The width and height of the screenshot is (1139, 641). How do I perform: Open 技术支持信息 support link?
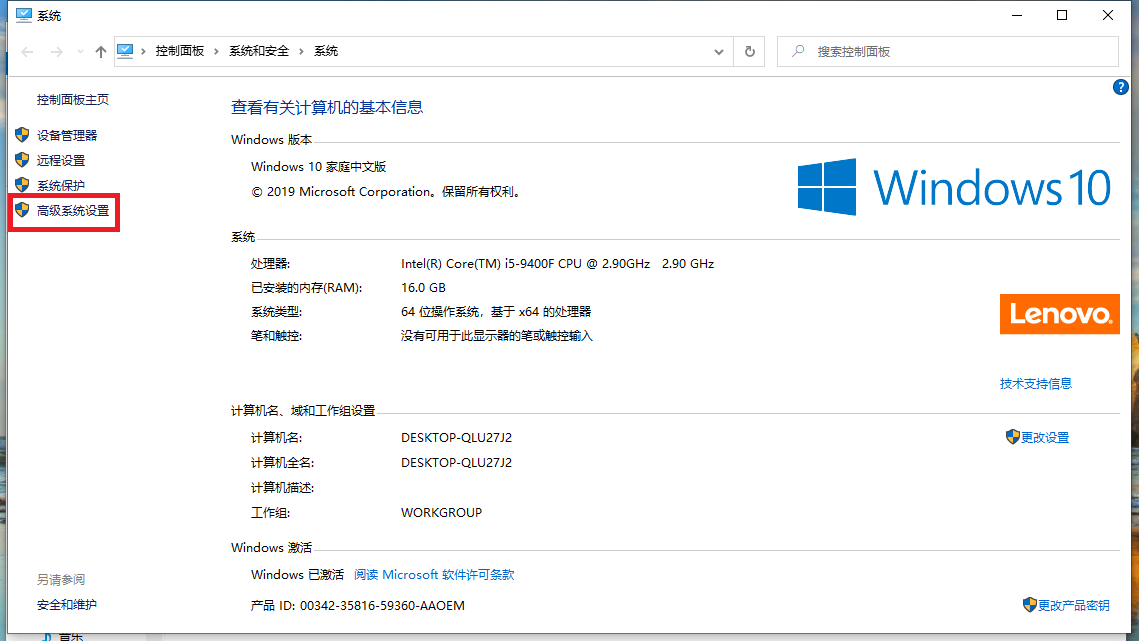tap(1036, 384)
